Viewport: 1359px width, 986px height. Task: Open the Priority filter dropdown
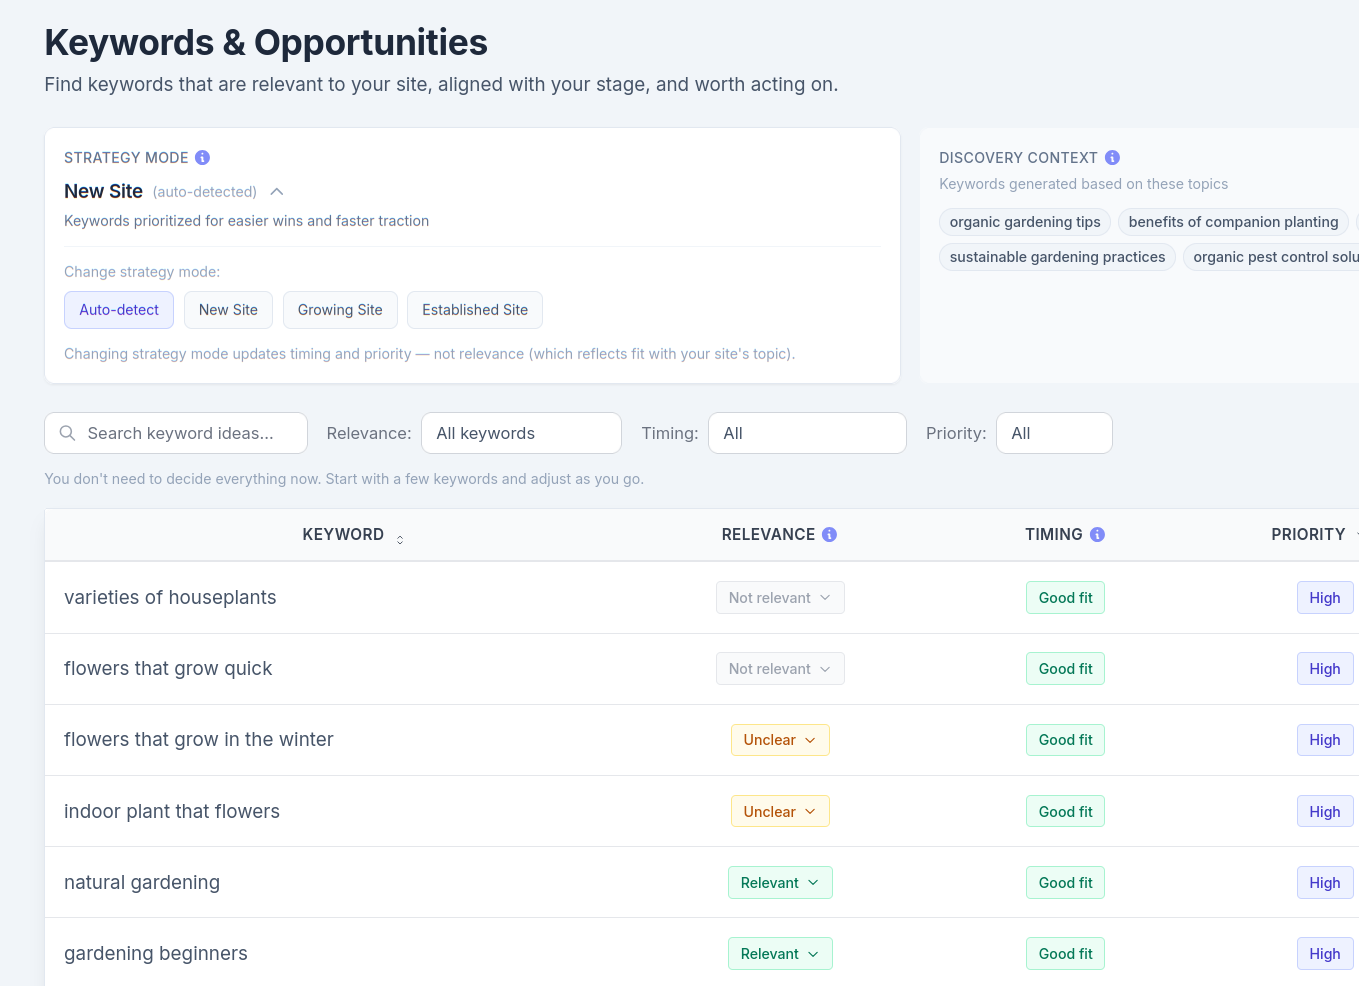[1054, 433]
